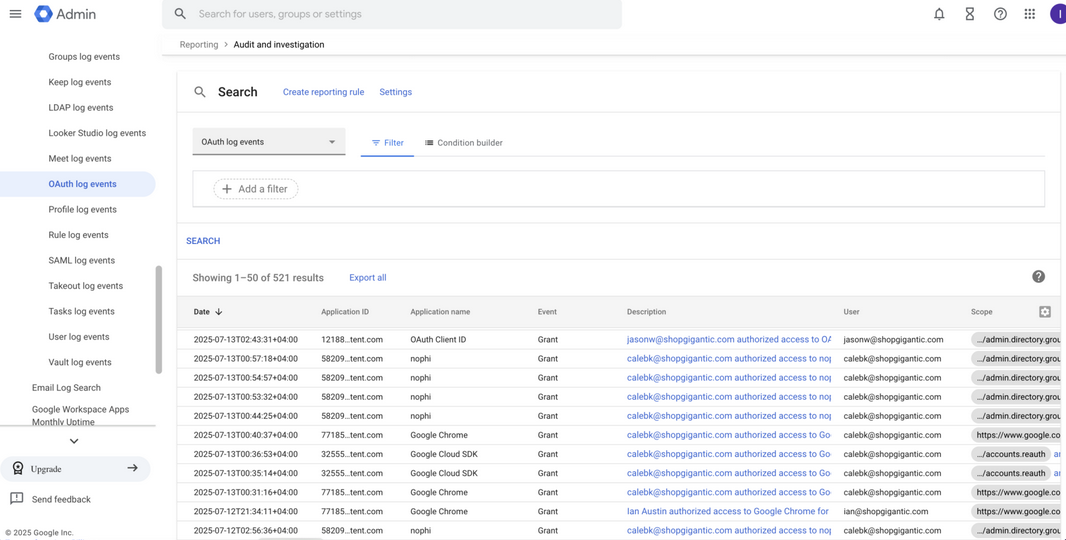Viewport: 1066px width, 540px height.
Task: Click the Description column header
Action: [x=647, y=311]
